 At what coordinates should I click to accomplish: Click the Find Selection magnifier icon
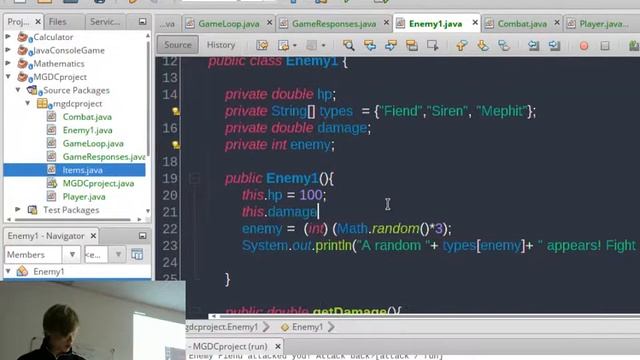pyautogui.click(x=348, y=45)
